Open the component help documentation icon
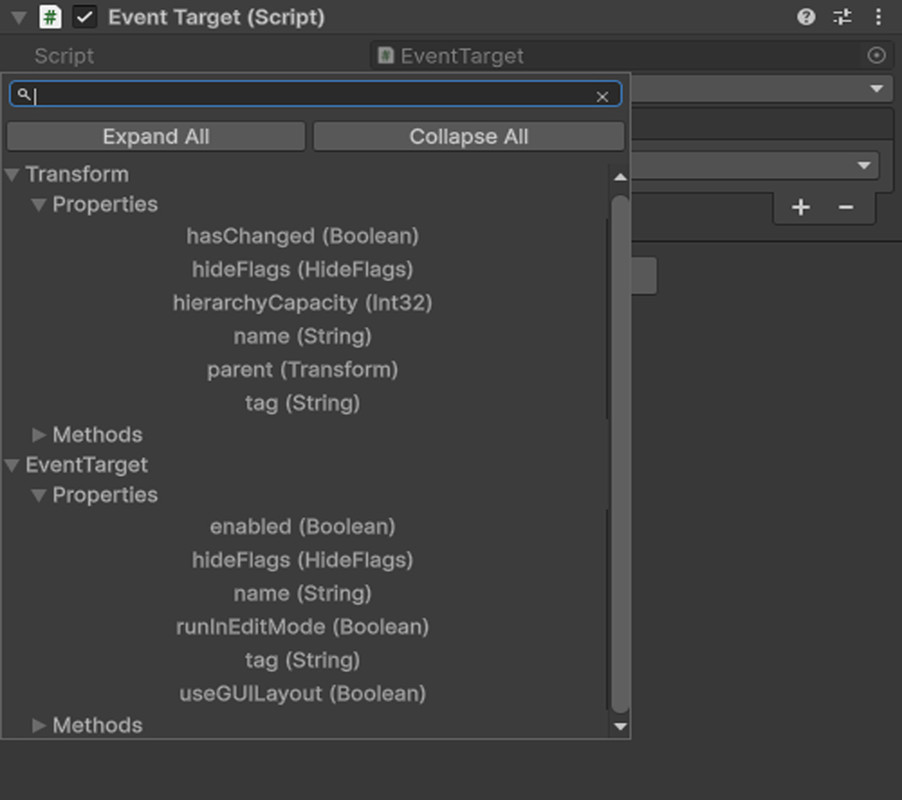 (x=806, y=17)
